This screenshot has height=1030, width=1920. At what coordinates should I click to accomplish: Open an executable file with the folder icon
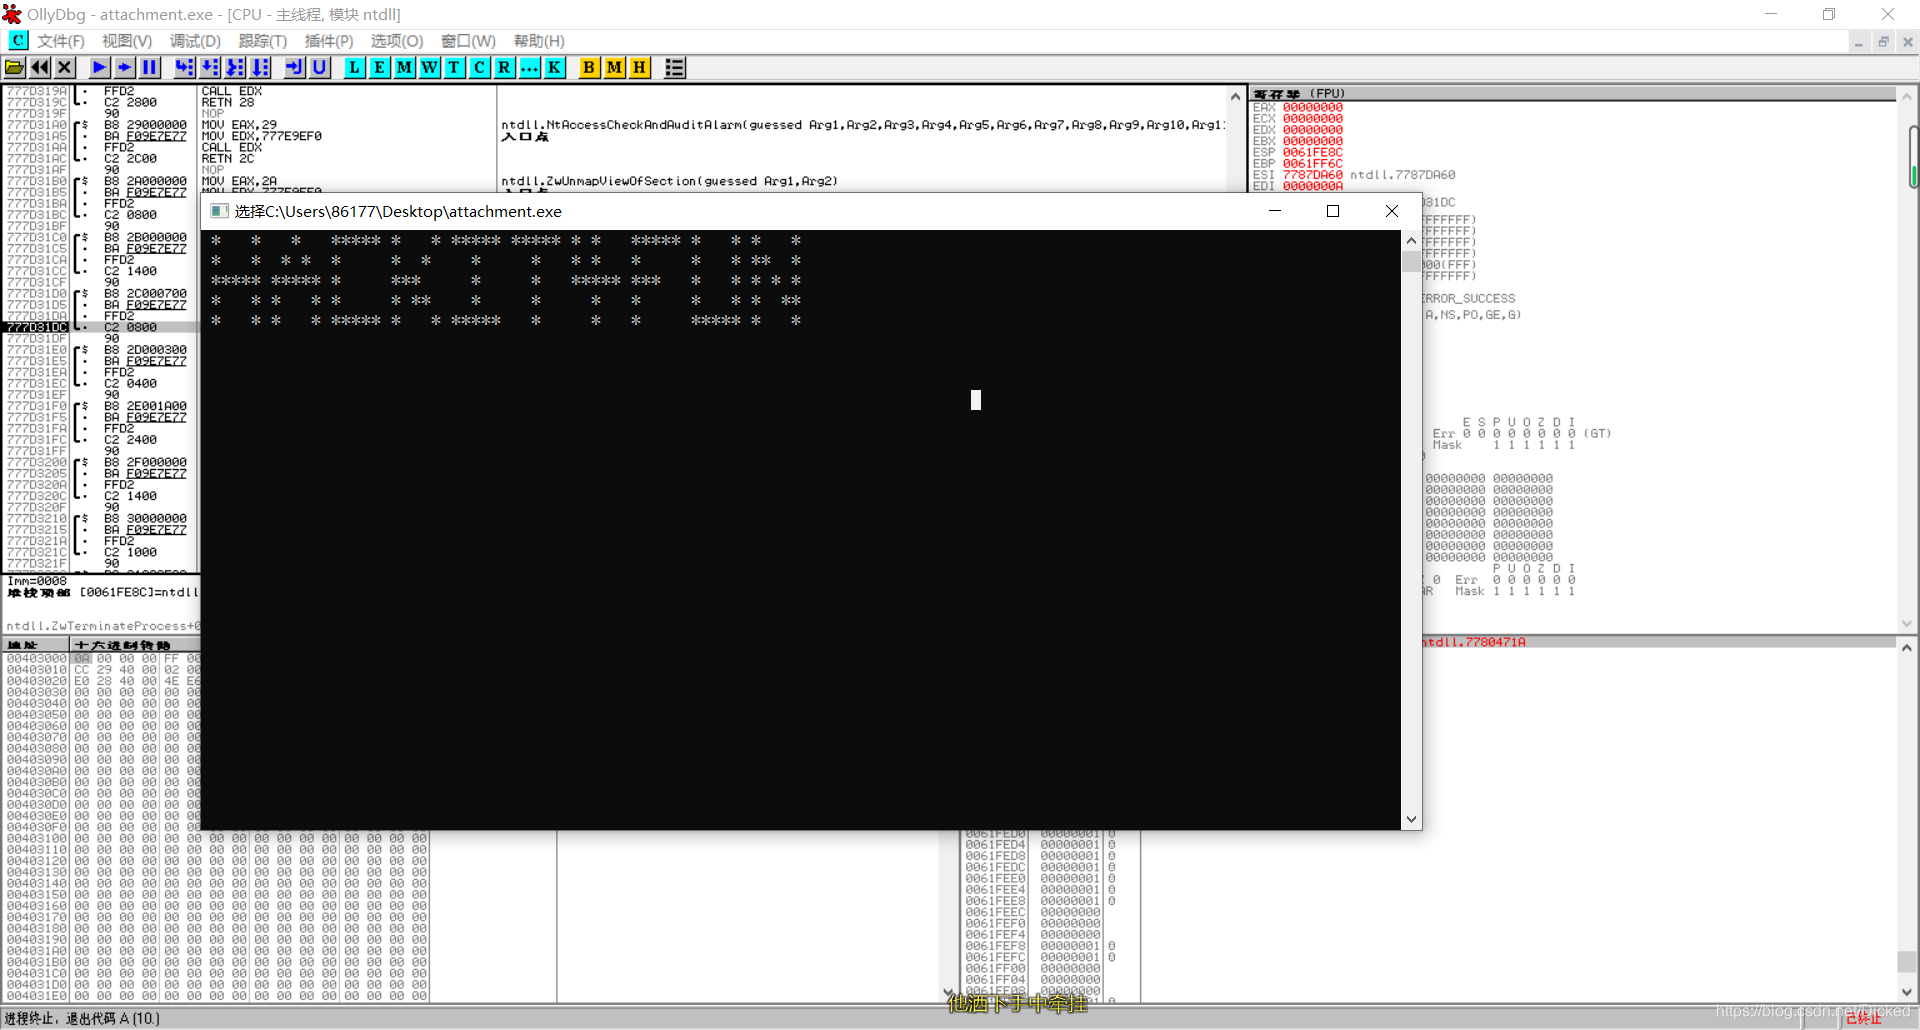click(15, 67)
